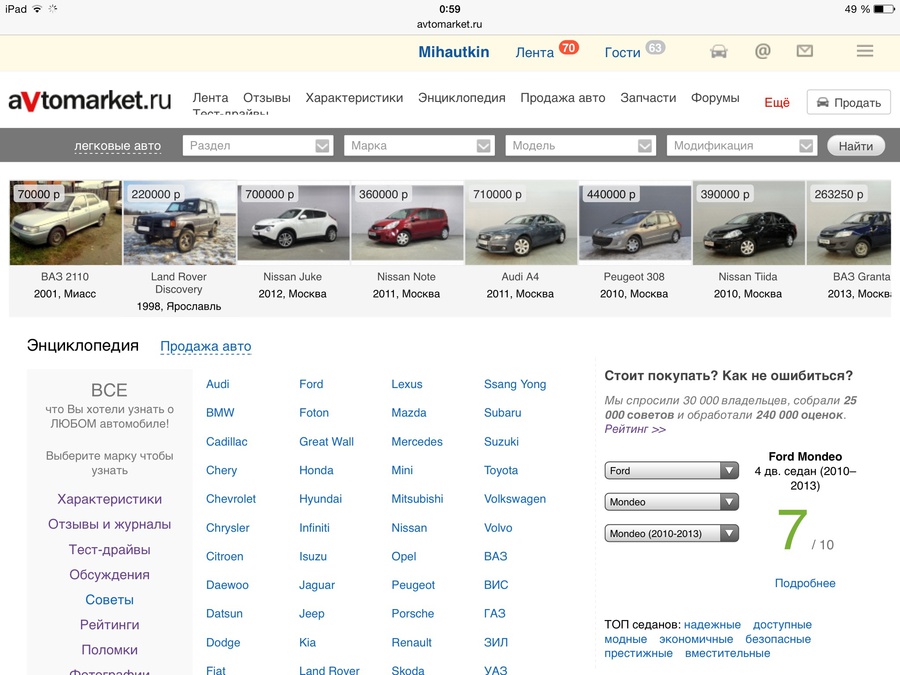Open the envelope messages icon

(x=805, y=51)
